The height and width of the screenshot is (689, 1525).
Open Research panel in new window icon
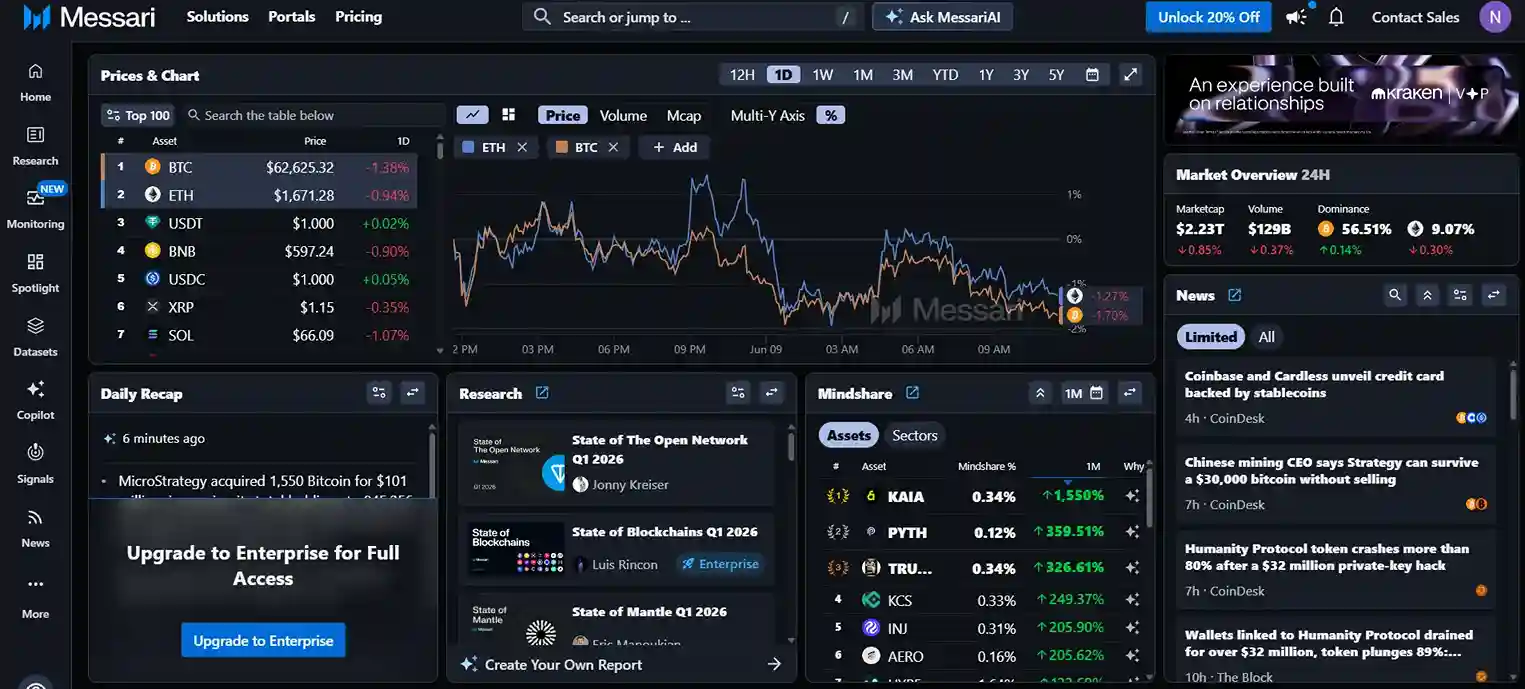point(542,393)
